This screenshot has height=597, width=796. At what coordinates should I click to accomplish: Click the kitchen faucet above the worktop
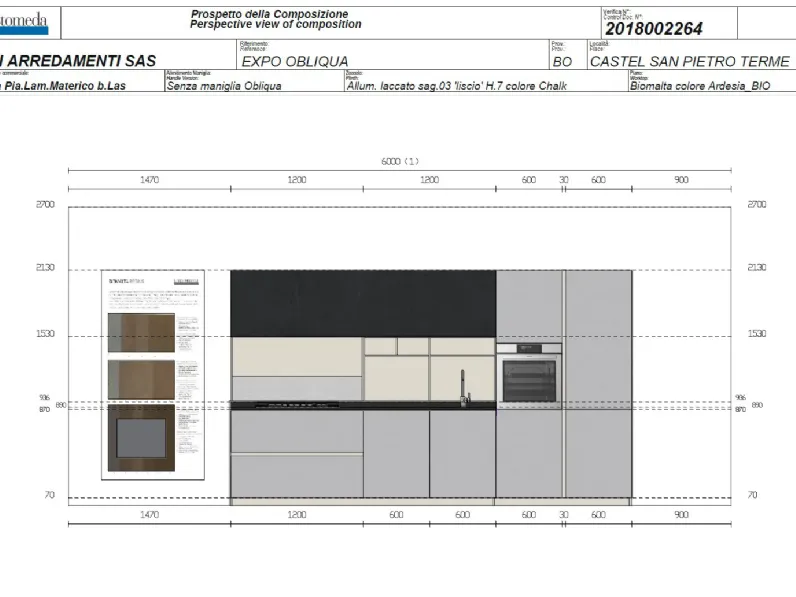(x=464, y=387)
